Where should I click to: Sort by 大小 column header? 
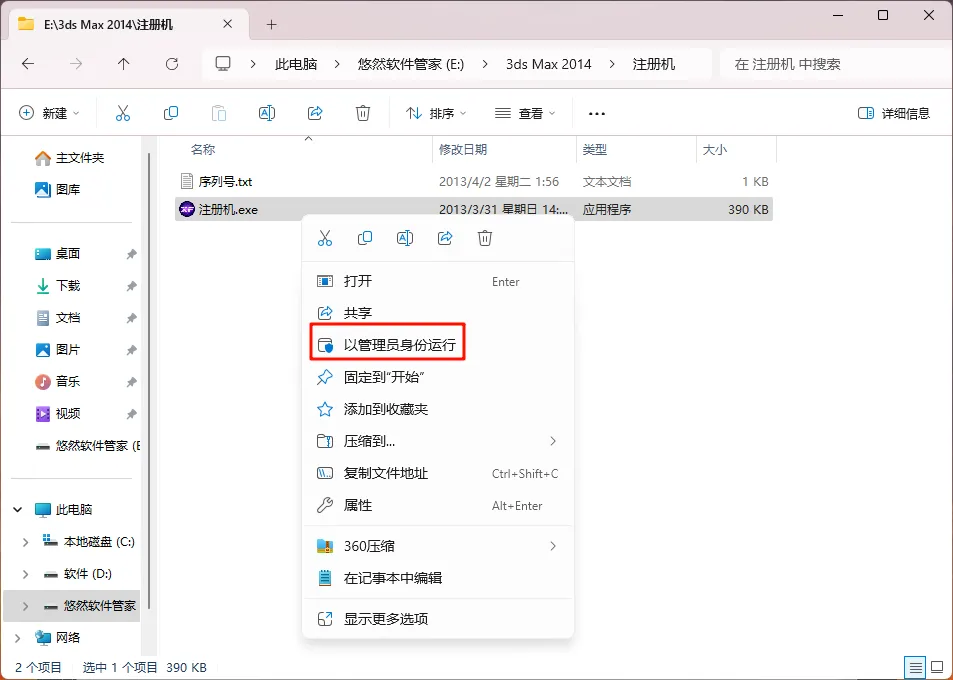[715, 149]
